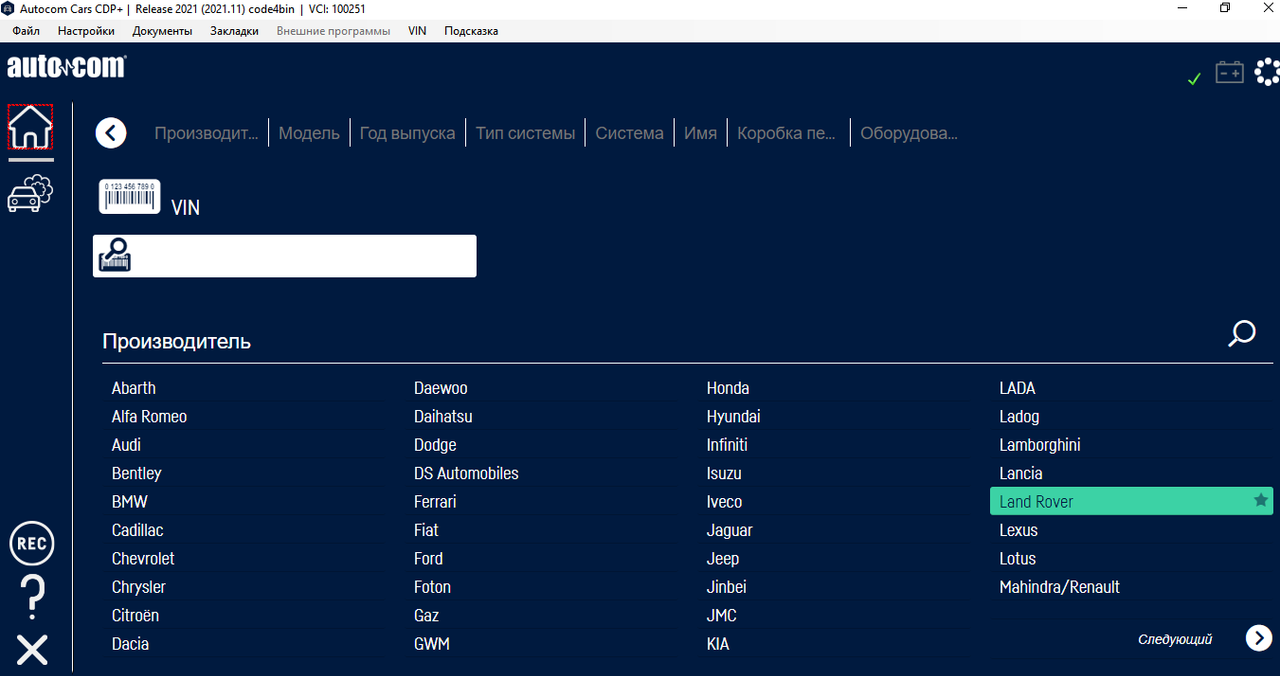Select manufacturer Audi
The height and width of the screenshot is (676, 1280).
tap(126, 445)
